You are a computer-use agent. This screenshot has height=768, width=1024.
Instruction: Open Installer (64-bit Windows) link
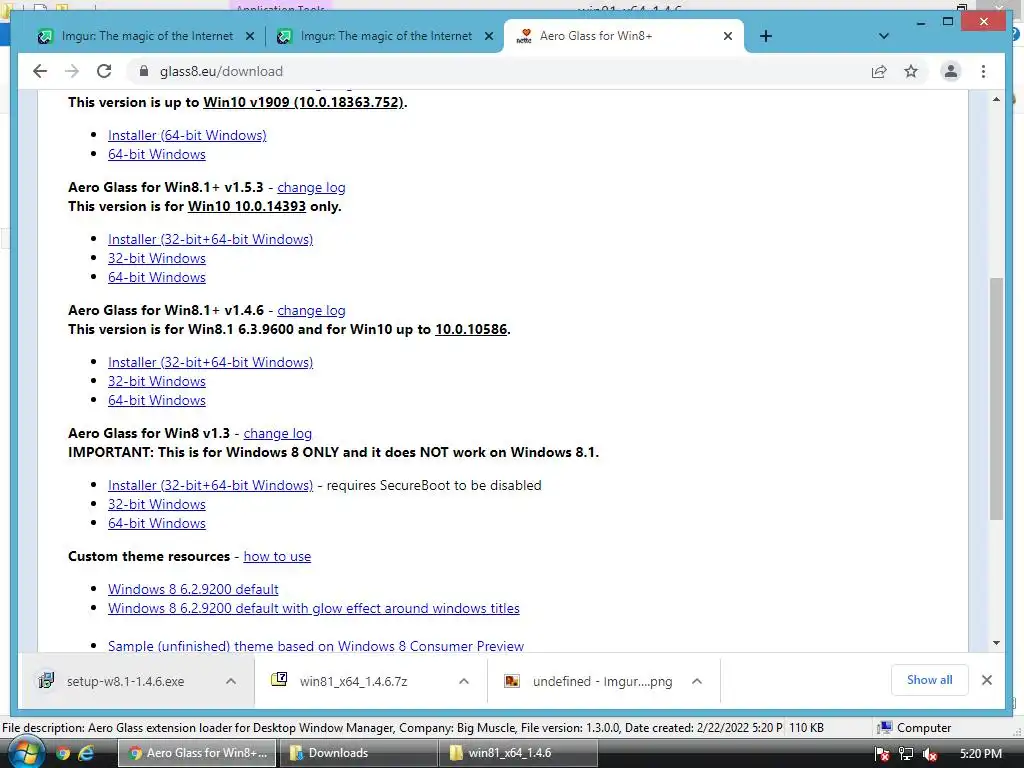pyautogui.click(x=187, y=135)
